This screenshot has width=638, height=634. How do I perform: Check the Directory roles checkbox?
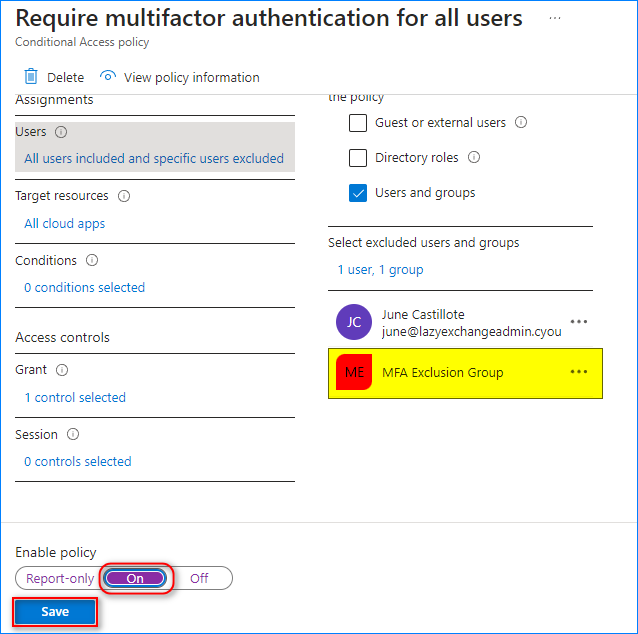(x=358, y=158)
